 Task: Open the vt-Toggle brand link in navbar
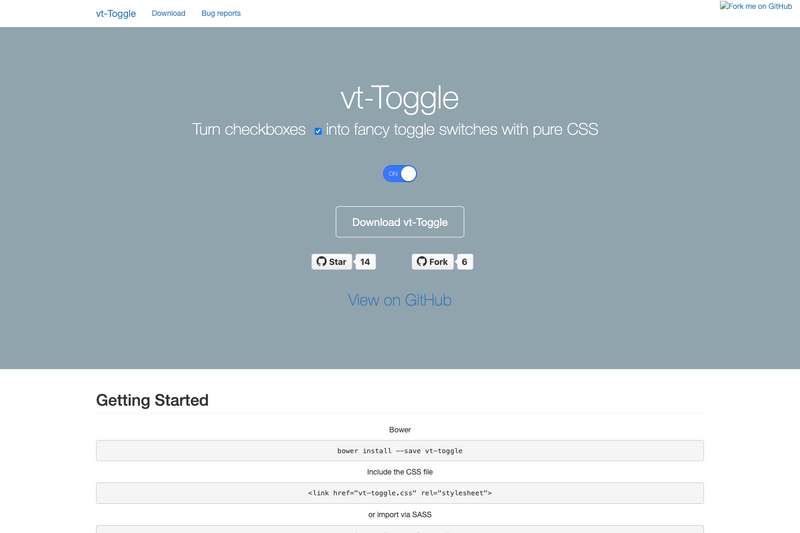pos(116,14)
